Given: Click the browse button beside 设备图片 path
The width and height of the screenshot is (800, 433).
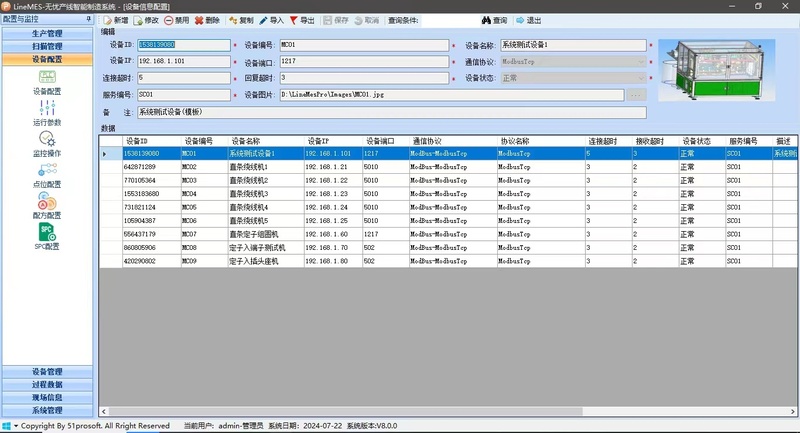Looking at the screenshot, I should pyautogui.click(x=636, y=95).
